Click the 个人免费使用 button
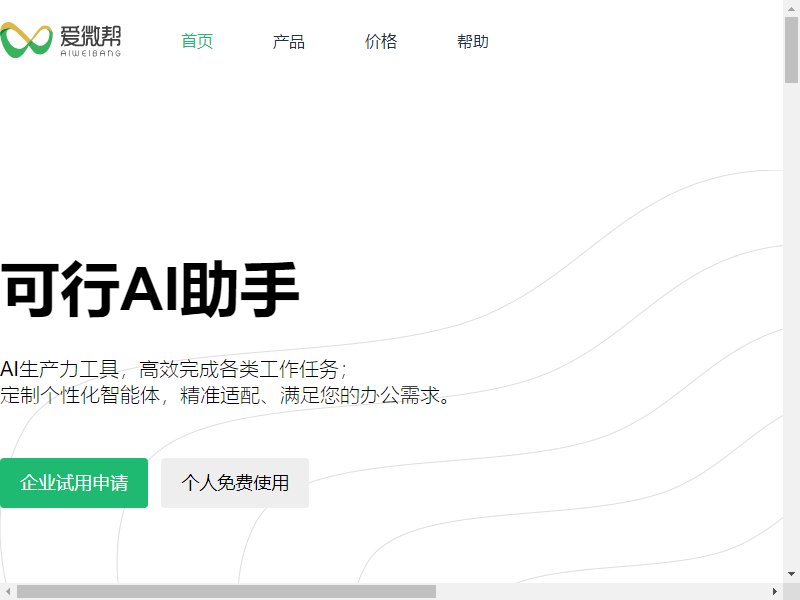 click(x=235, y=483)
